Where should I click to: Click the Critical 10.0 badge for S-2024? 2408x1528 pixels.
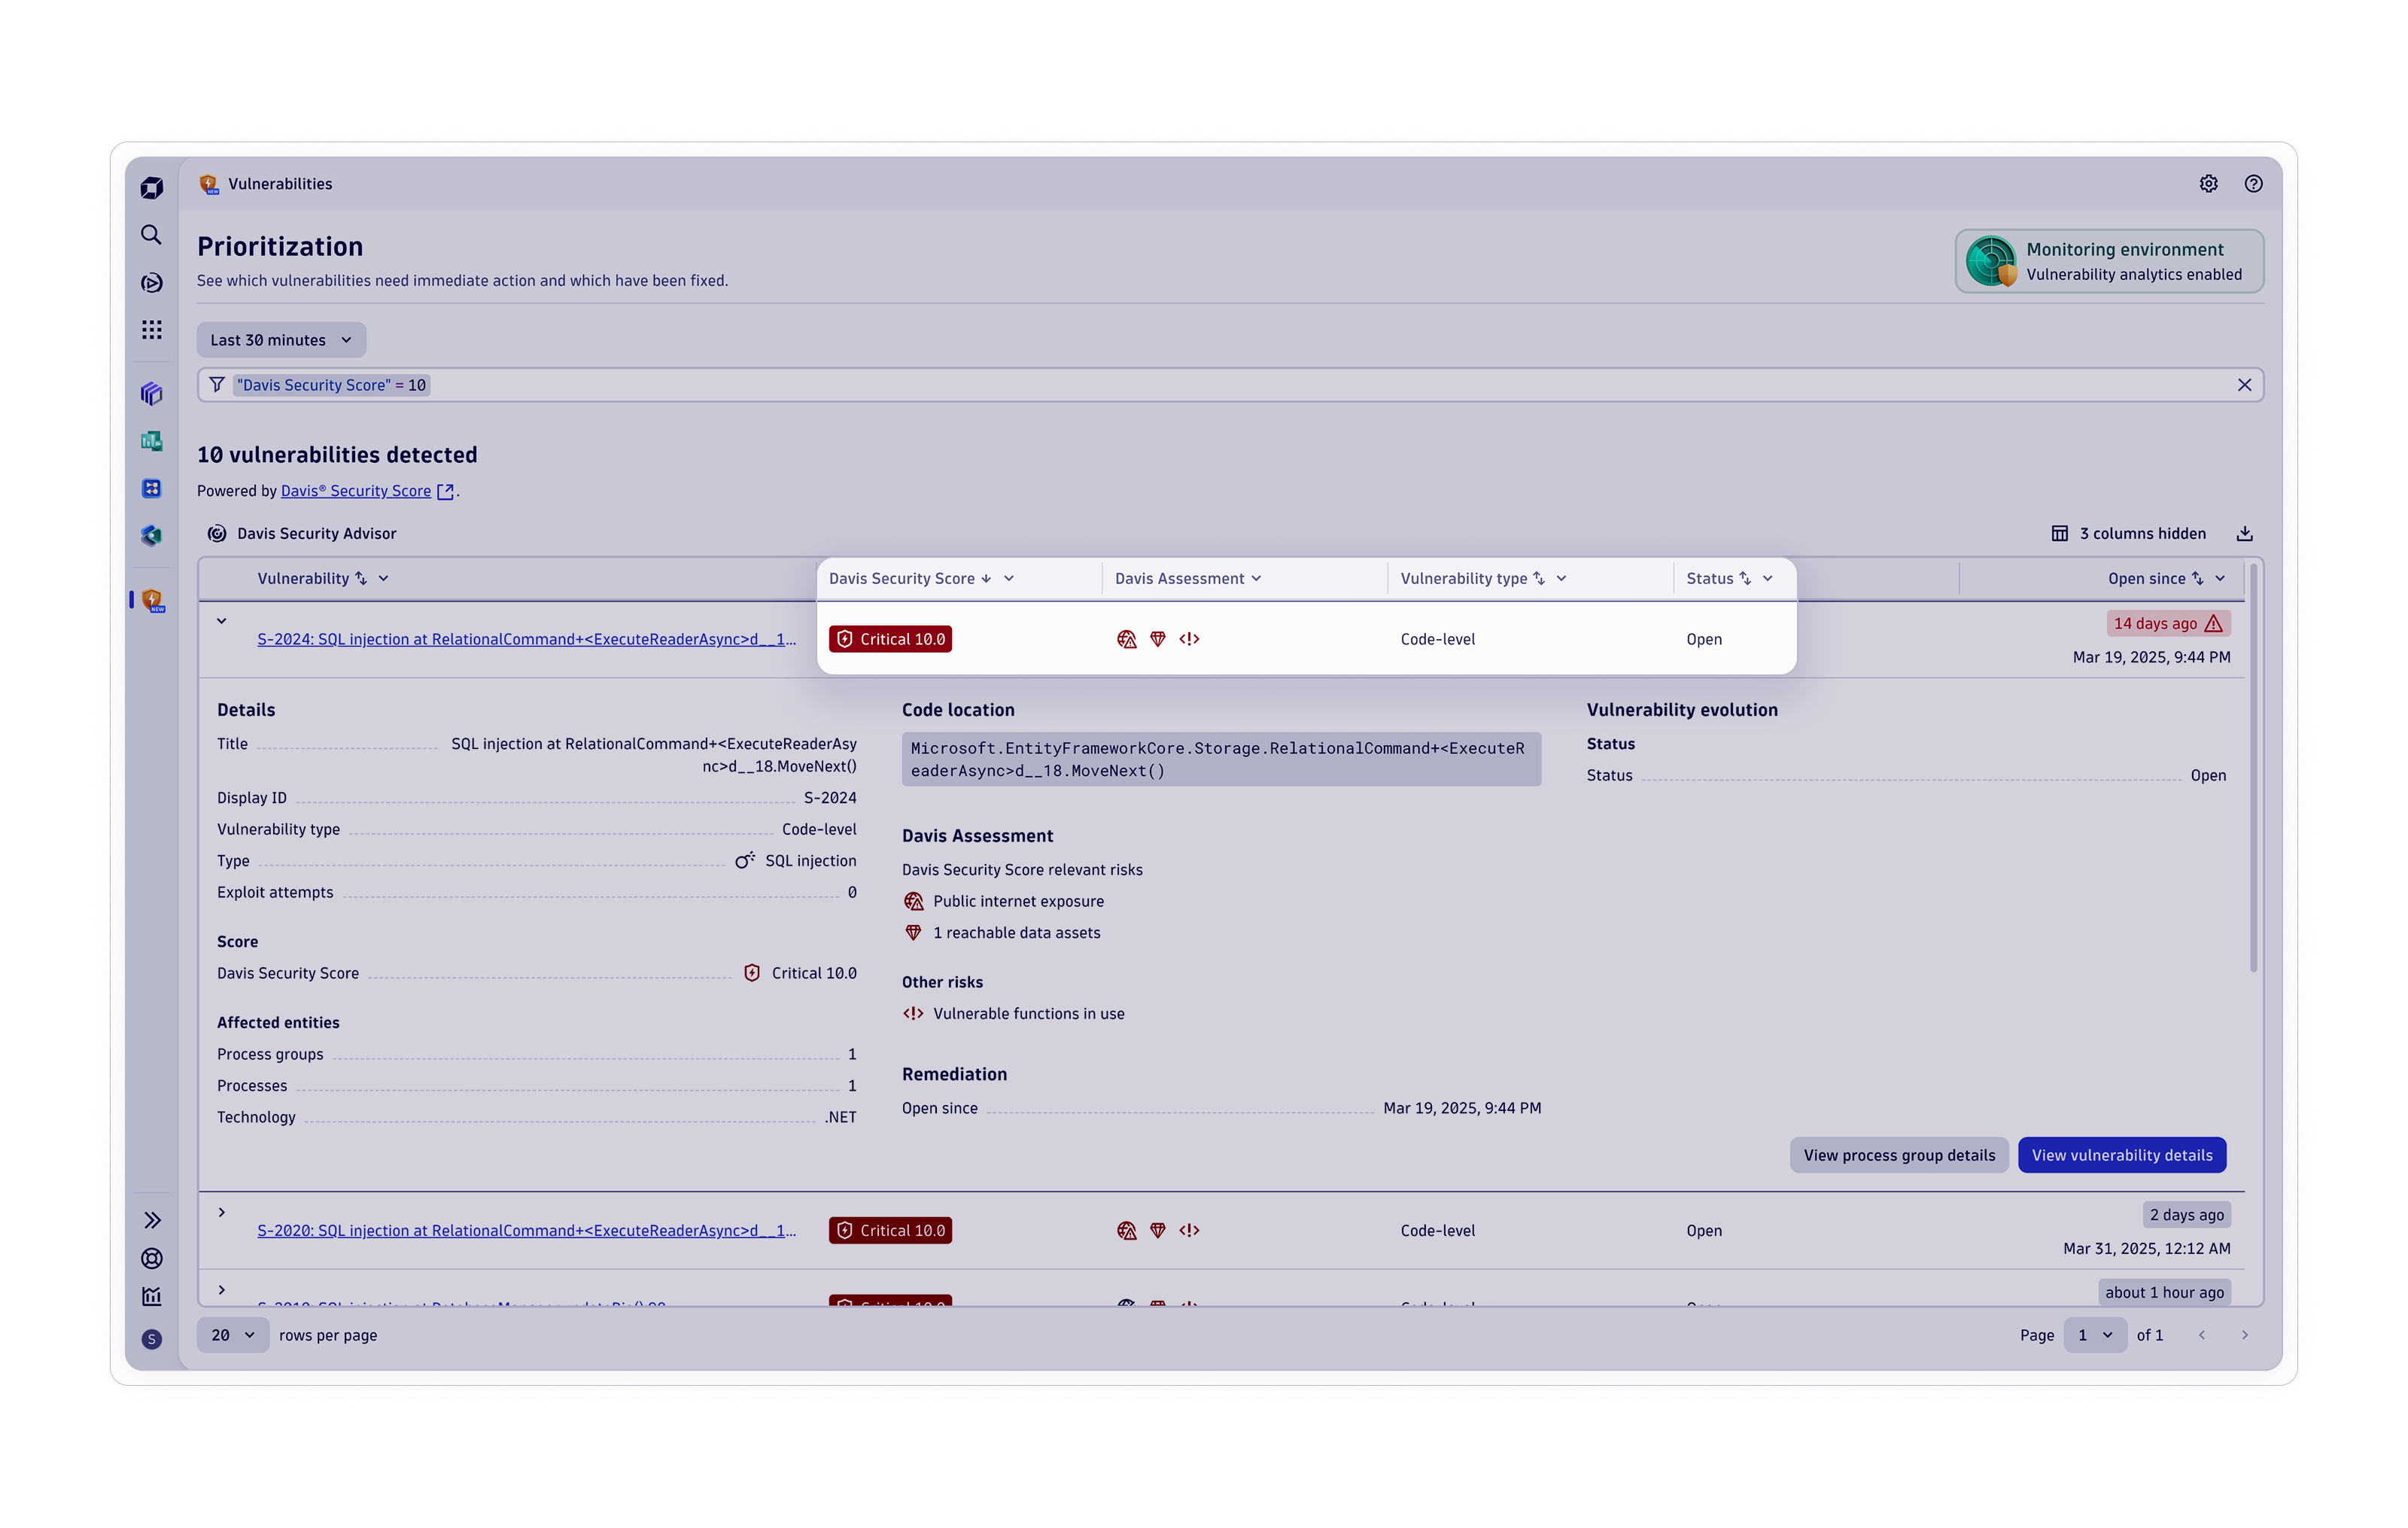click(x=890, y=640)
